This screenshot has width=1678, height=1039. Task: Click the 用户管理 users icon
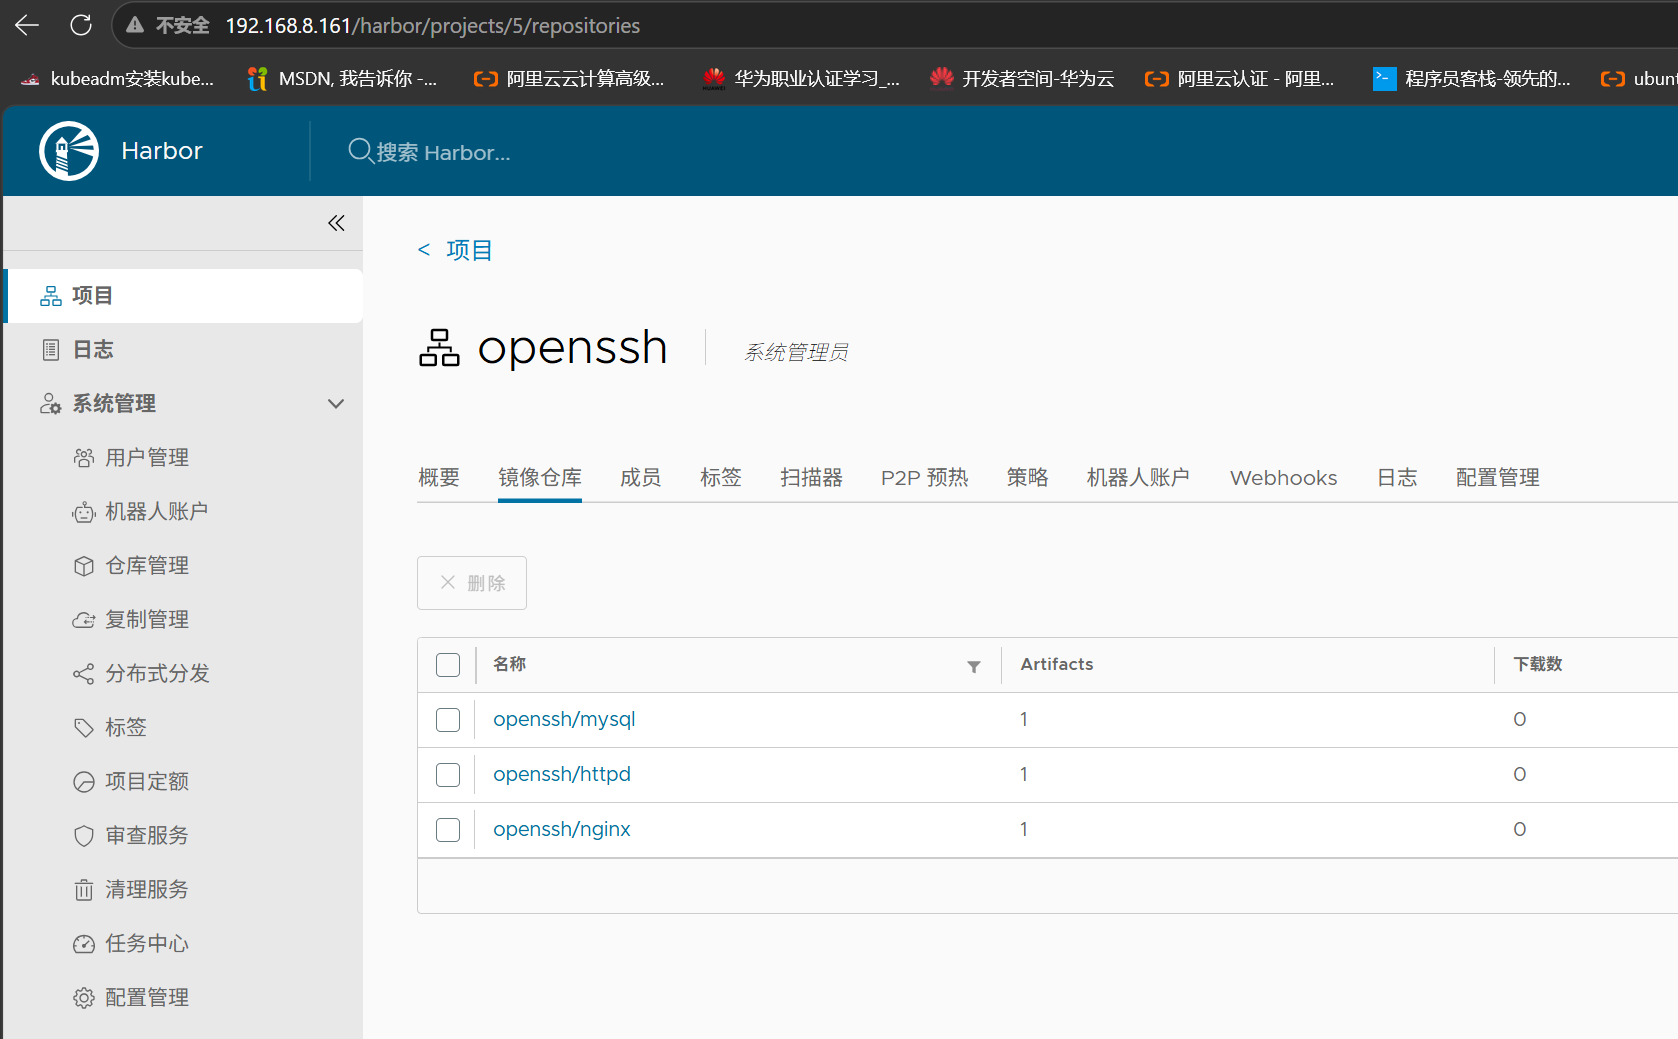click(84, 458)
